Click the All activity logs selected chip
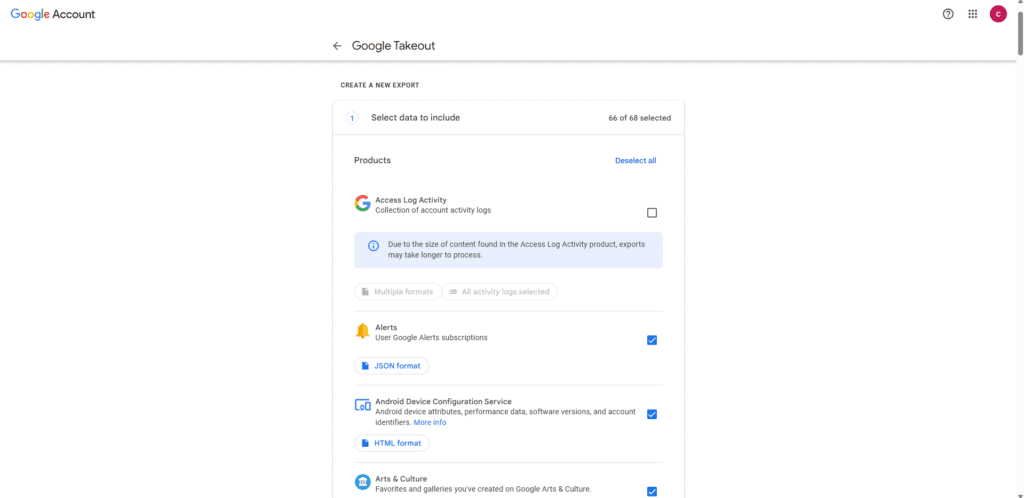 pos(499,292)
